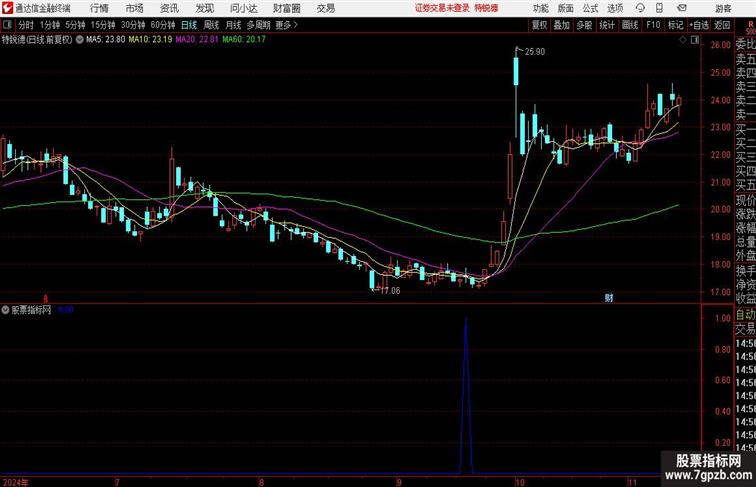Open the 资讯 menu
Screen dimensions: 756x487
coord(169,8)
